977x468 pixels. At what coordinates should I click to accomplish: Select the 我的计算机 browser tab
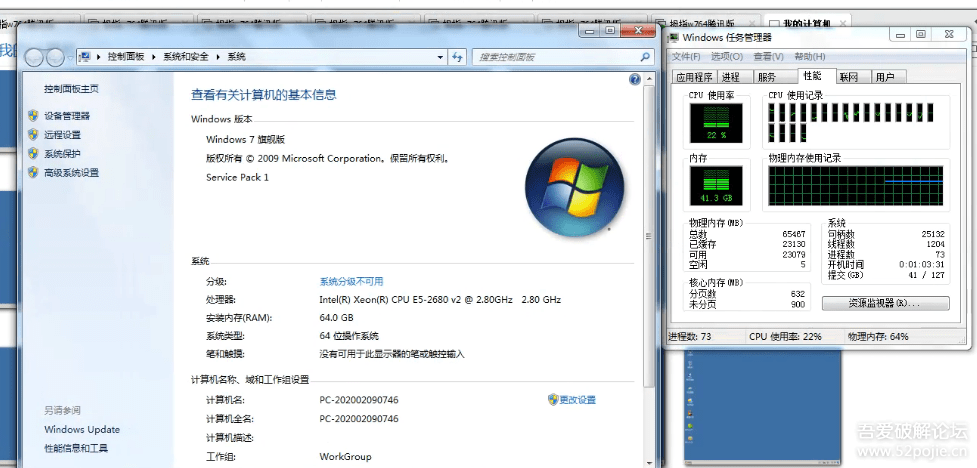tap(807, 23)
